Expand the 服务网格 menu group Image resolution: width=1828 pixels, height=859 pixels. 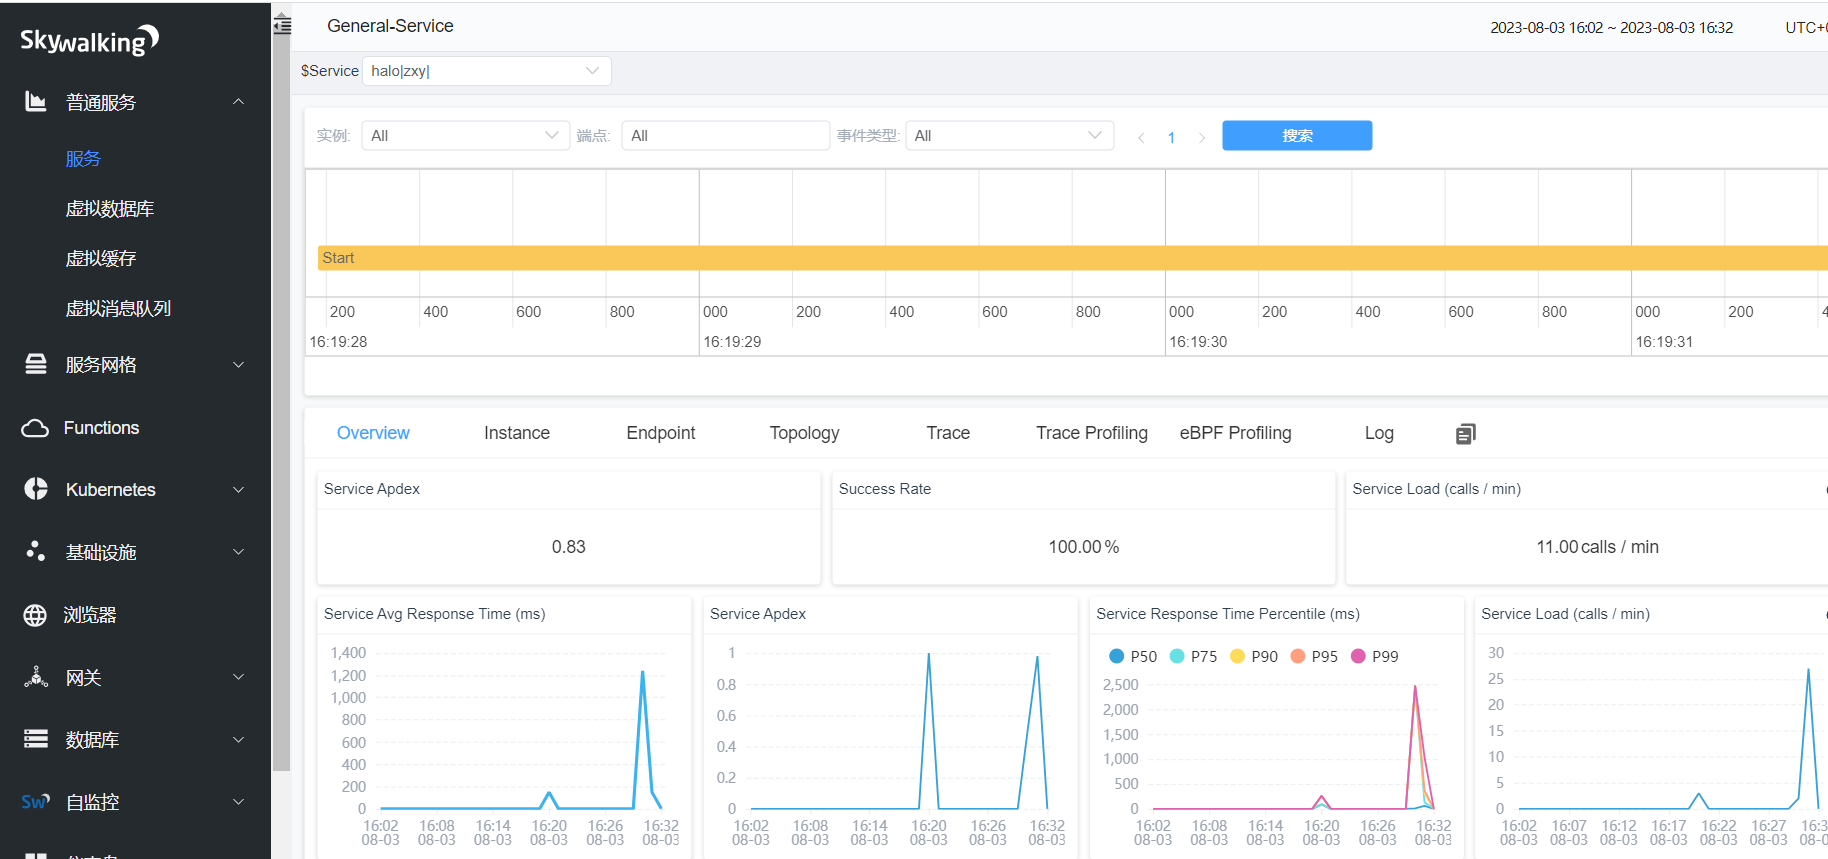pos(238,365)
